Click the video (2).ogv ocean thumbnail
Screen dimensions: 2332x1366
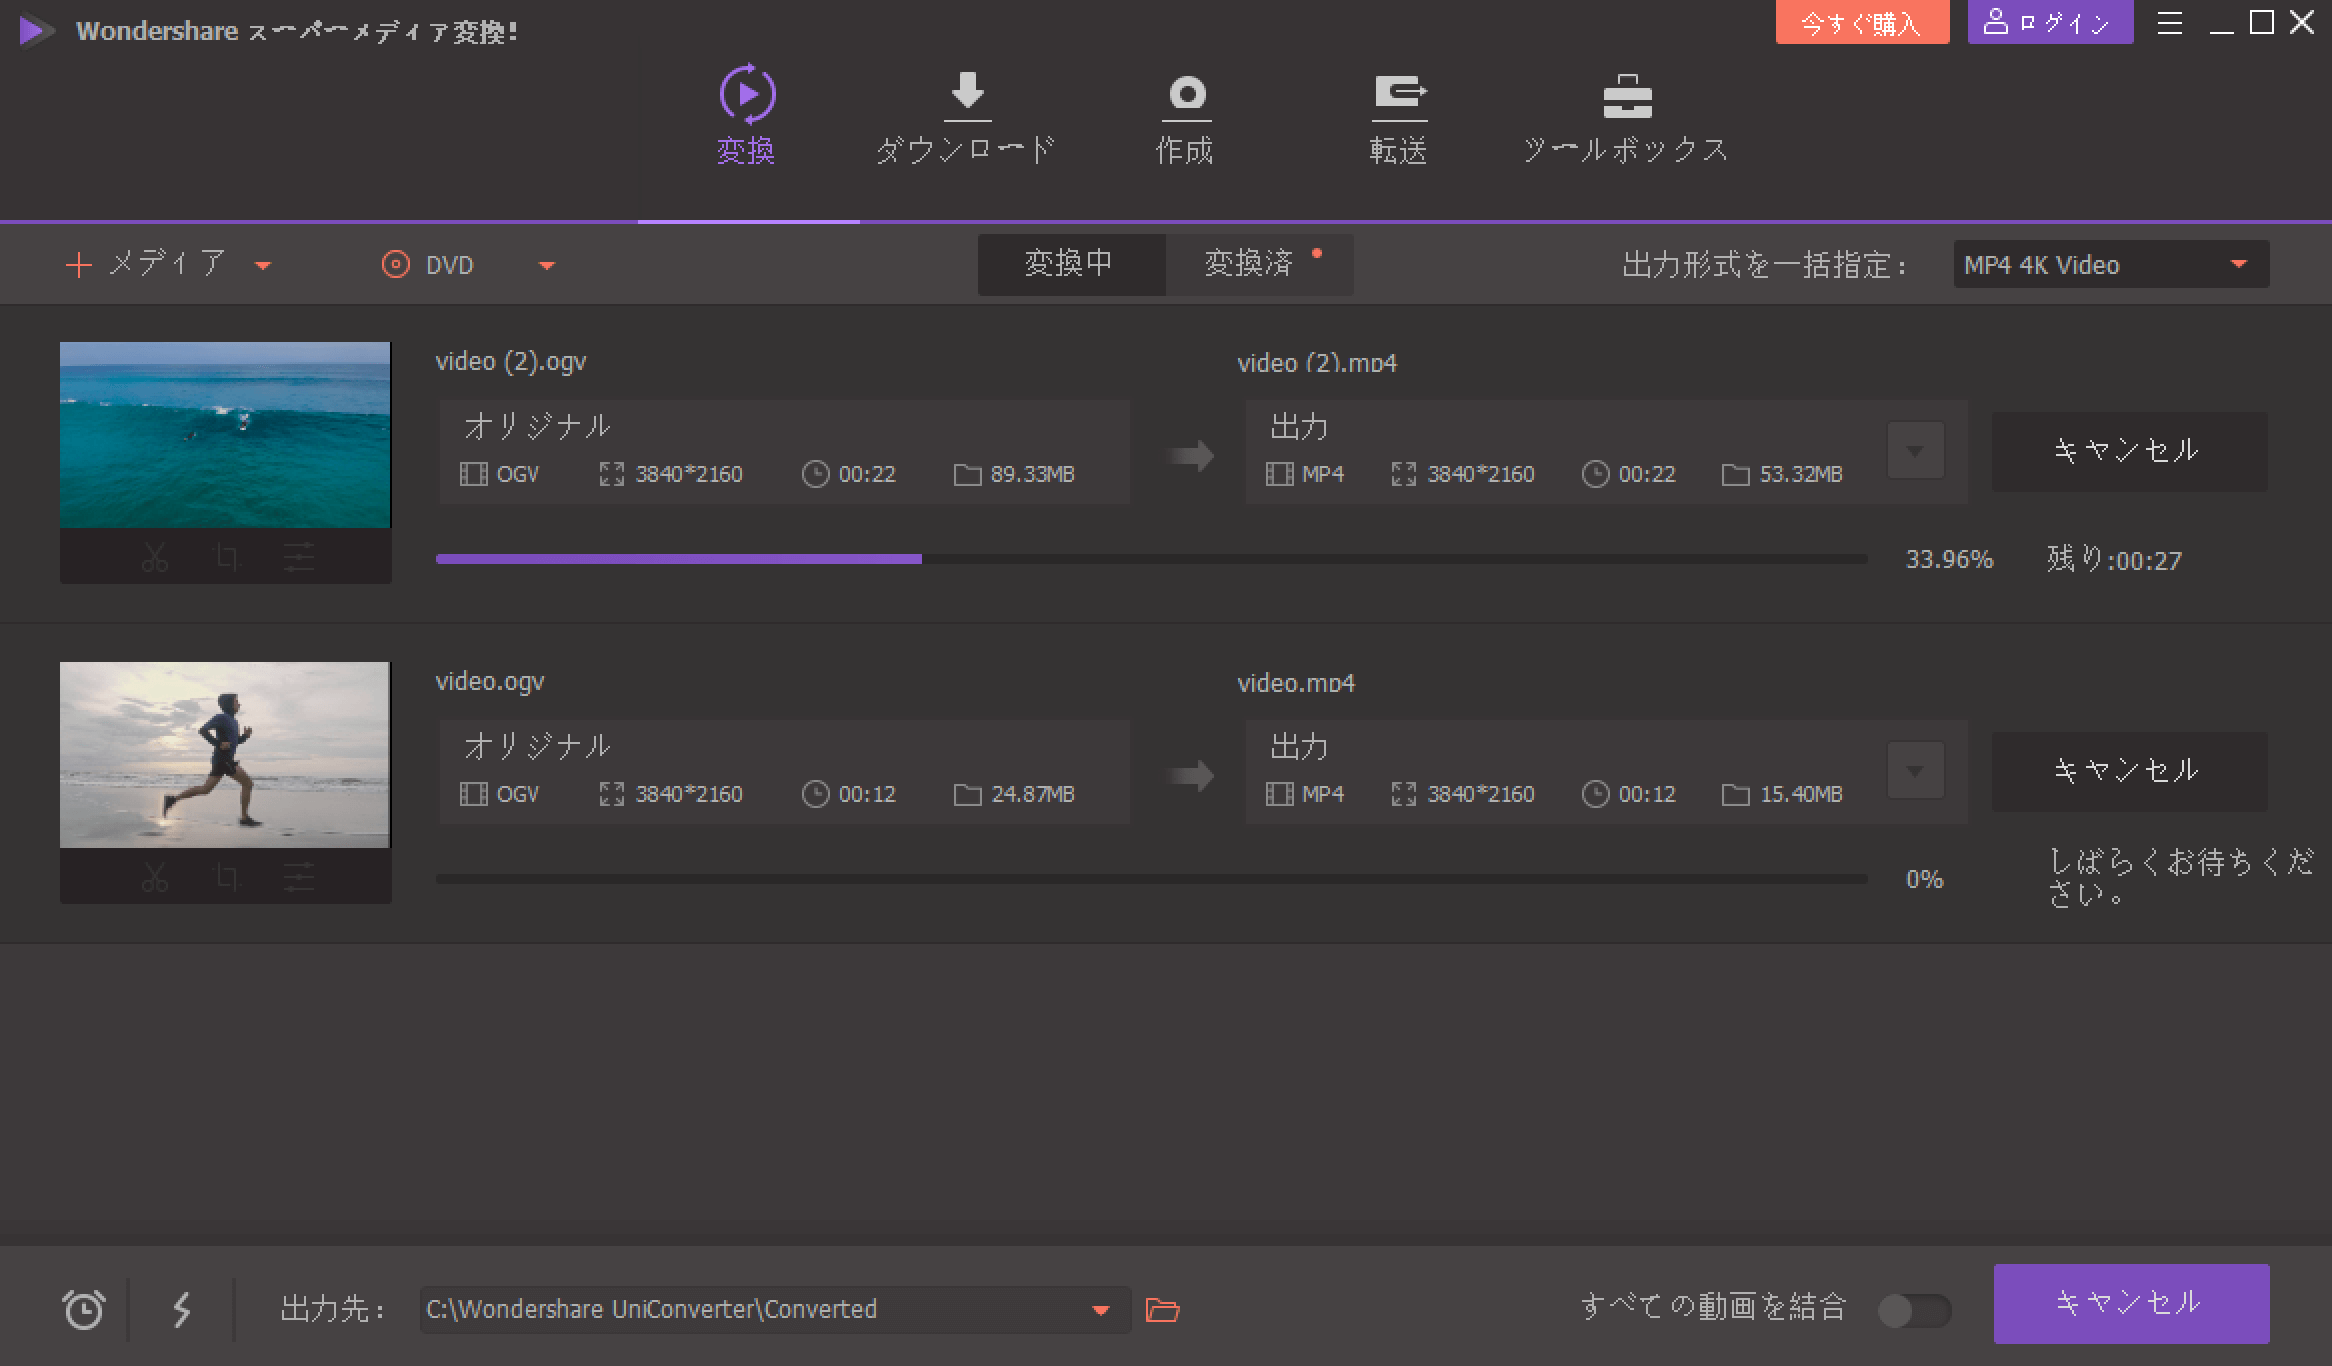pos(225,435)
